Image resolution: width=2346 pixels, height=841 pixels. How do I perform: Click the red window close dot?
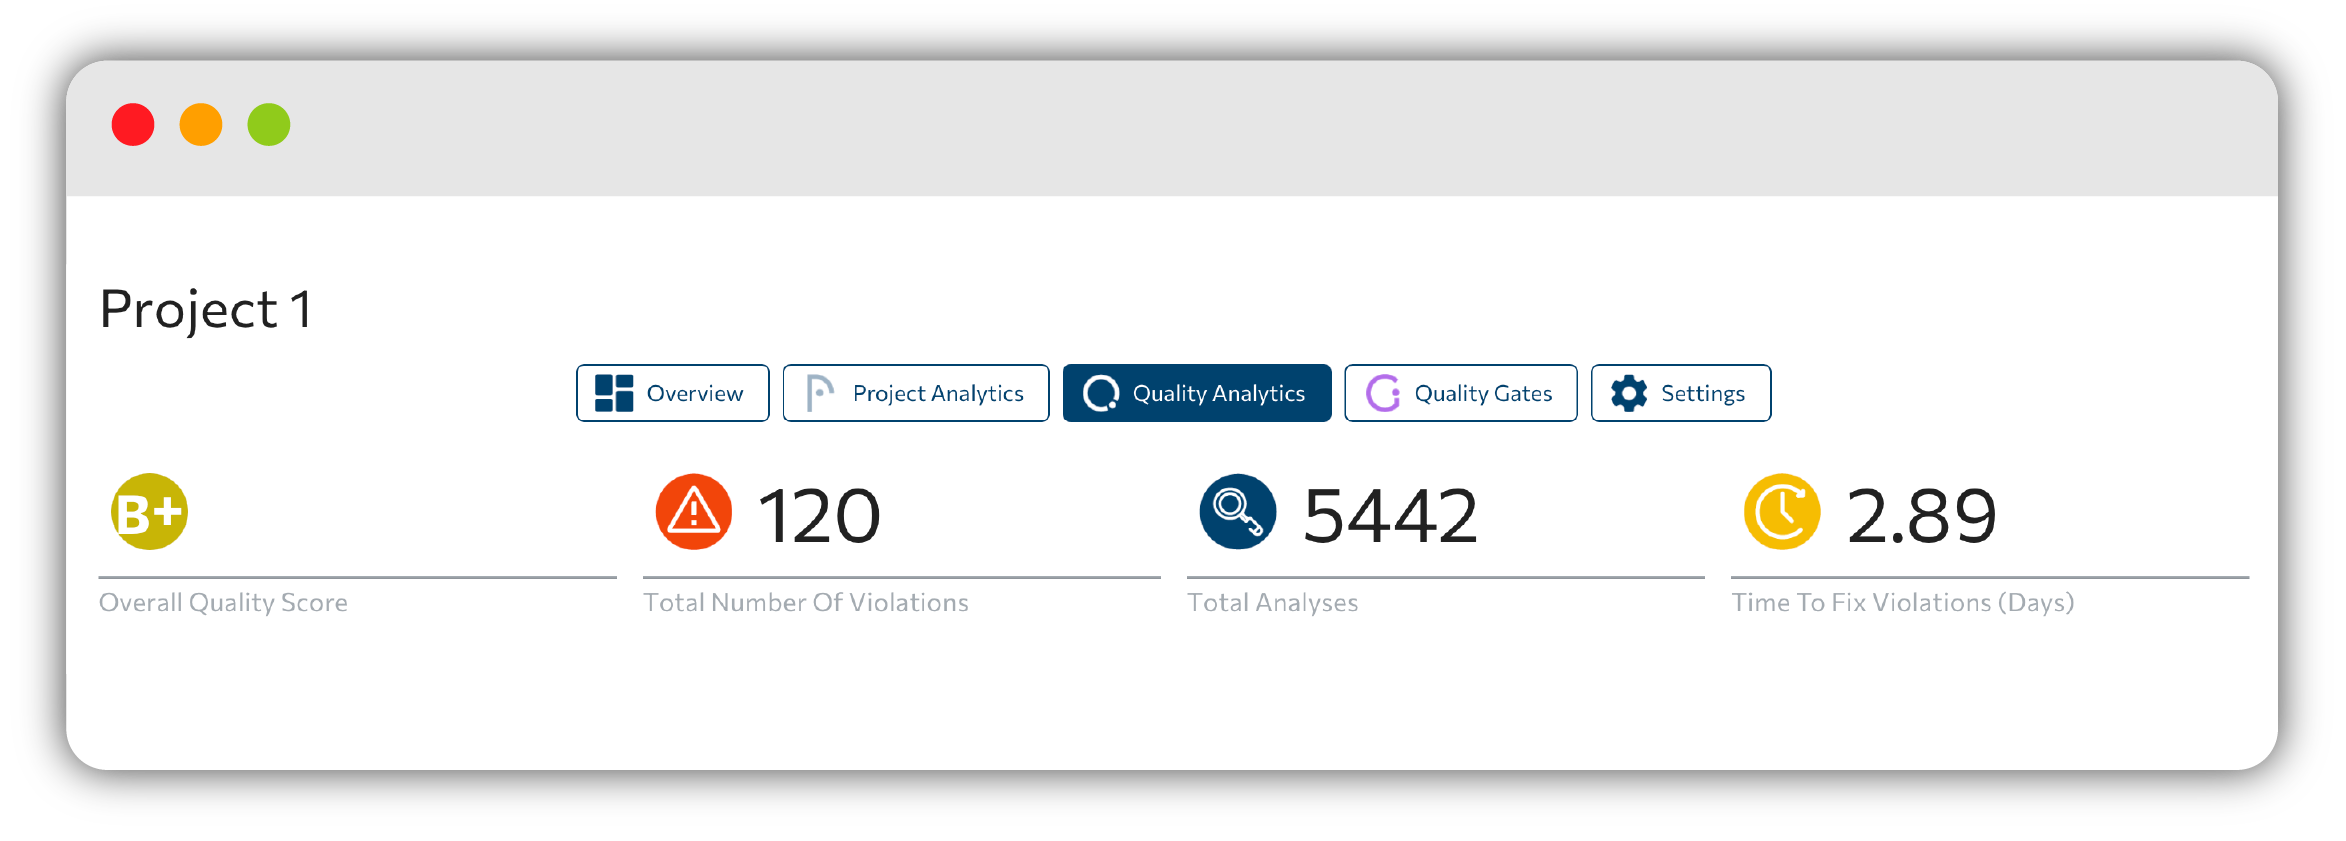coord(133,125)
